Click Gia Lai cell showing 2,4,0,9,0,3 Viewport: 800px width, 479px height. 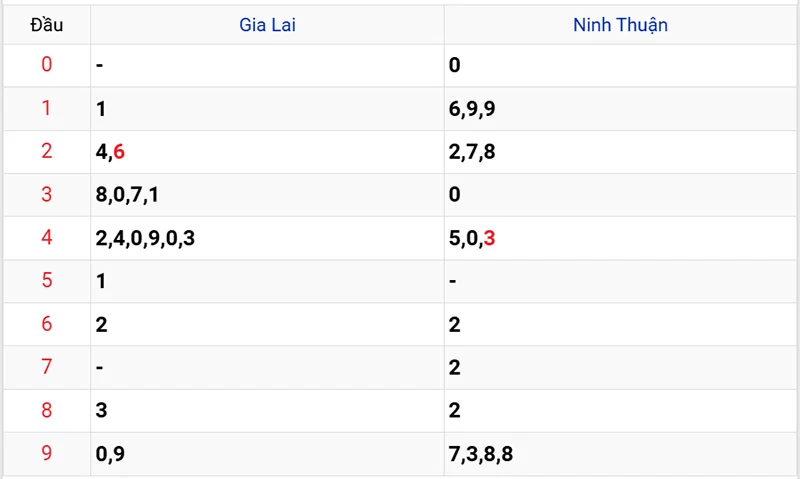click(x=146, y=238)
